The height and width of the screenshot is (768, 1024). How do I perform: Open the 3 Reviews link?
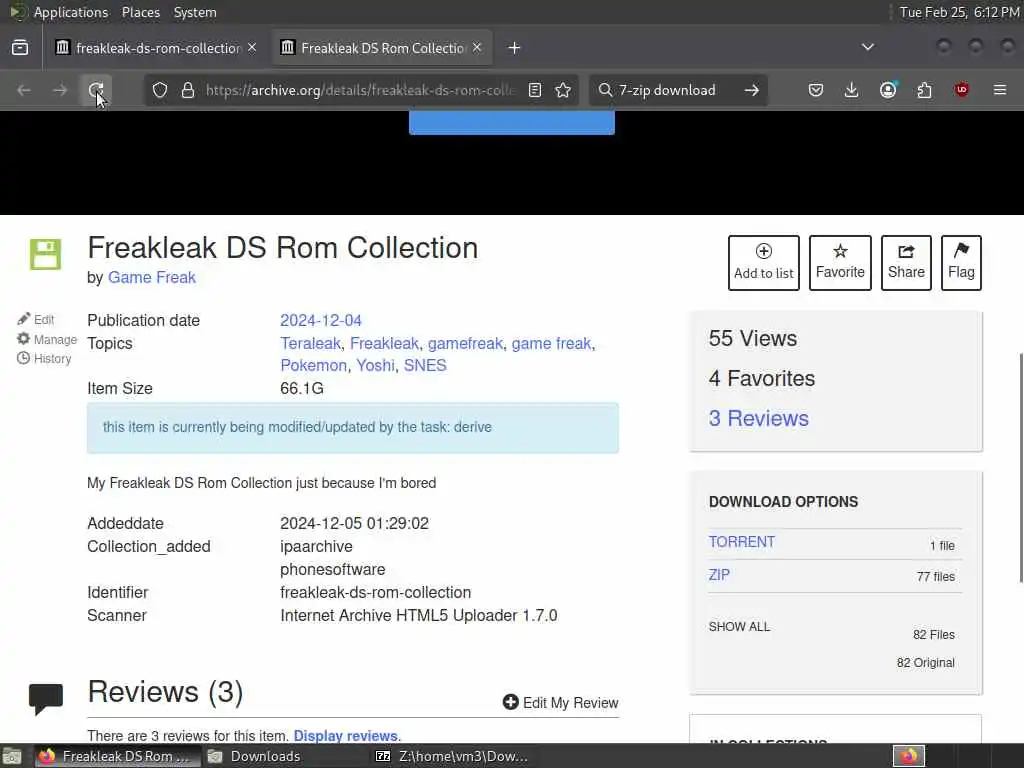pyautogui.click(x=758, y=419)
